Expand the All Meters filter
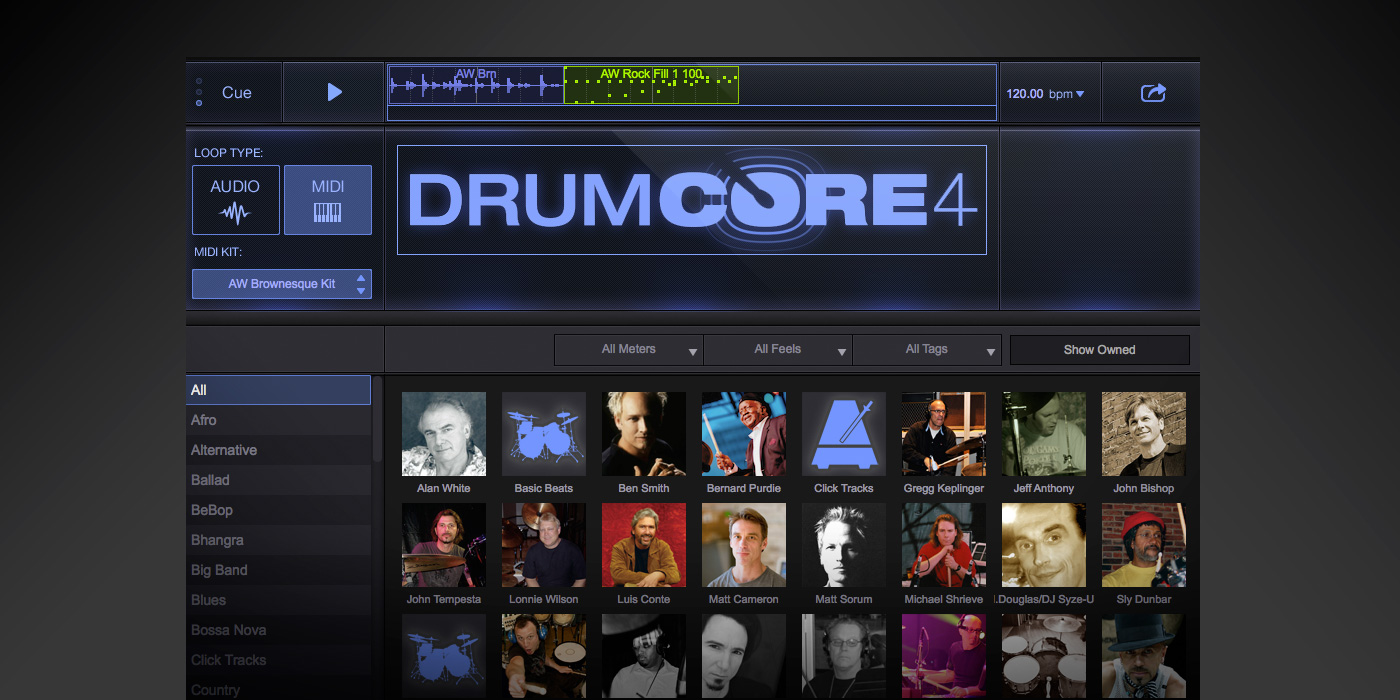Image resolution: width=1400 pixels, height=700 pixels. [x=629, y=350]
